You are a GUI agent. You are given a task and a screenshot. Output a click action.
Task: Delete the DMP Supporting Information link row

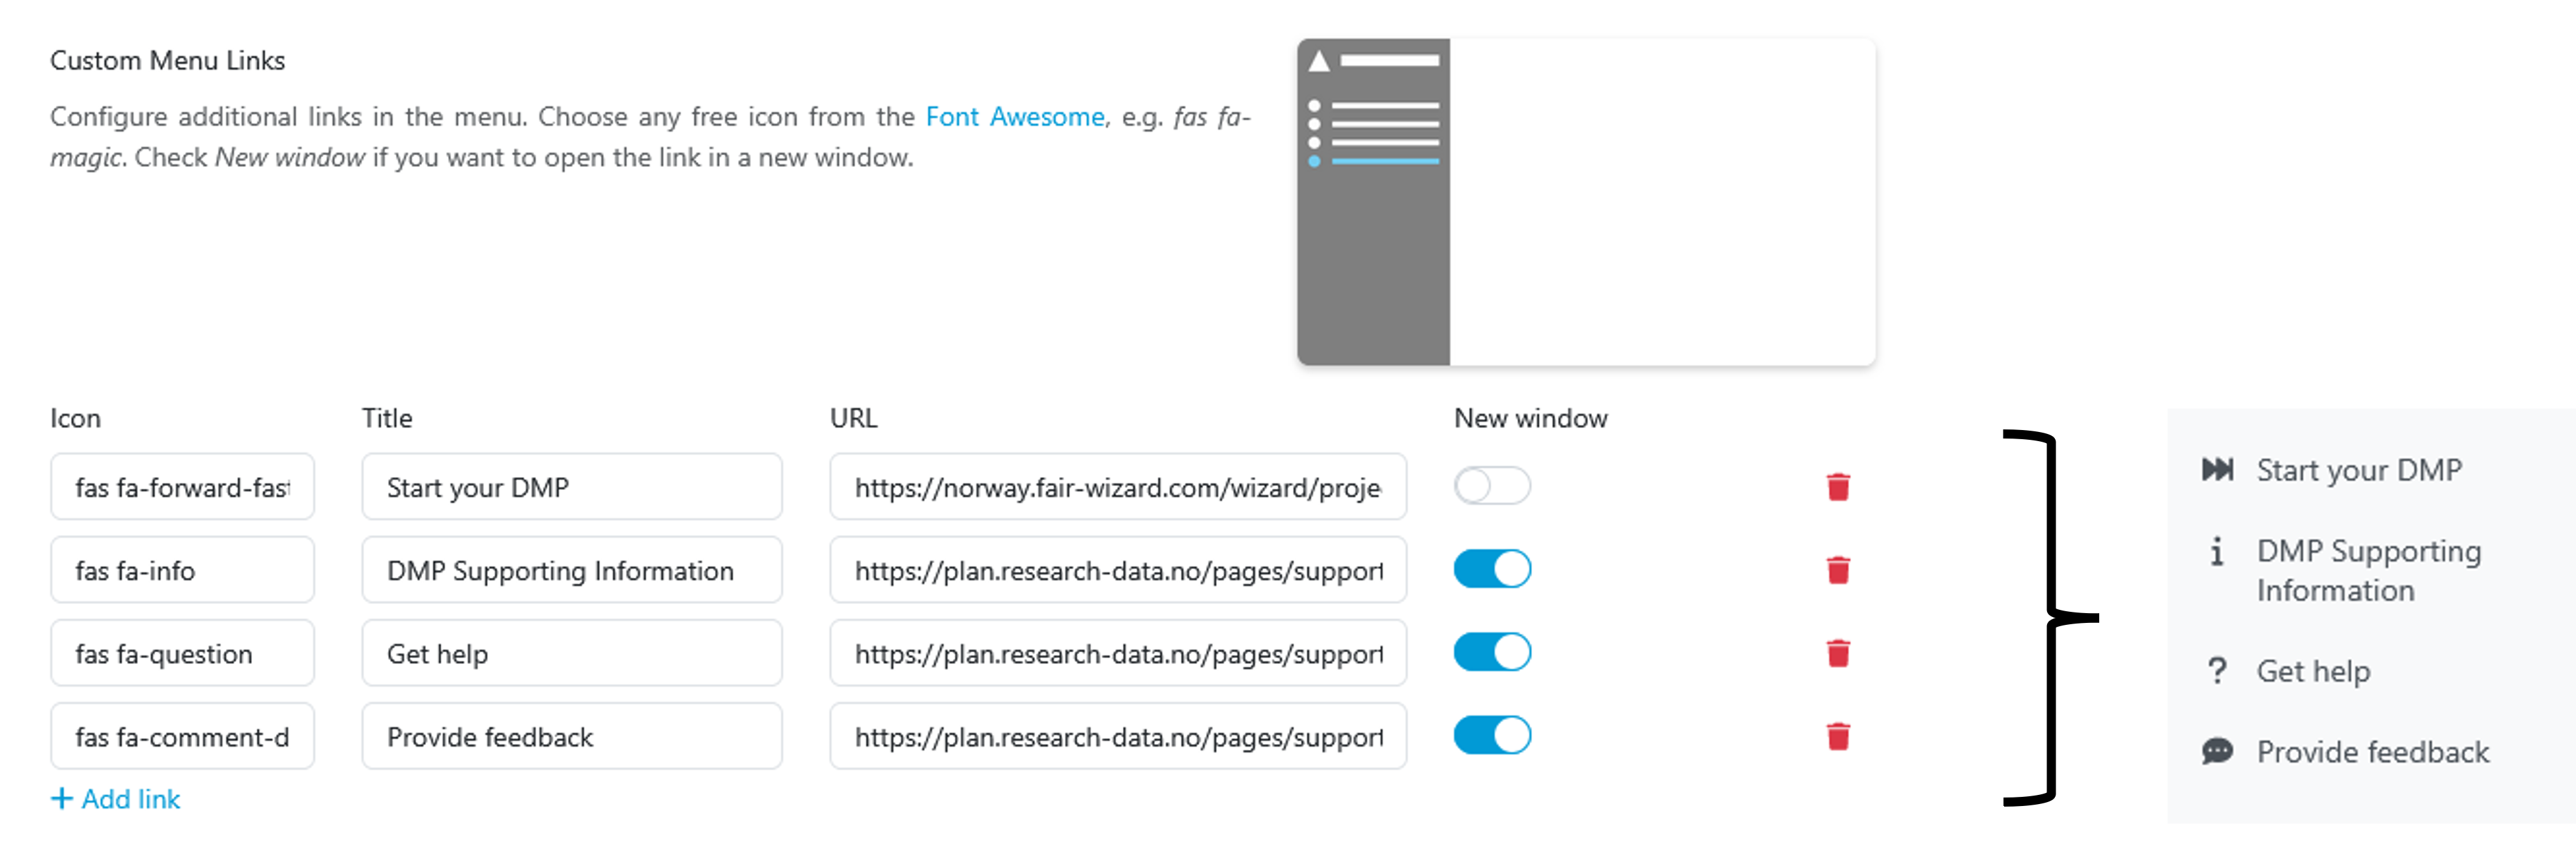pos(1838,570)
